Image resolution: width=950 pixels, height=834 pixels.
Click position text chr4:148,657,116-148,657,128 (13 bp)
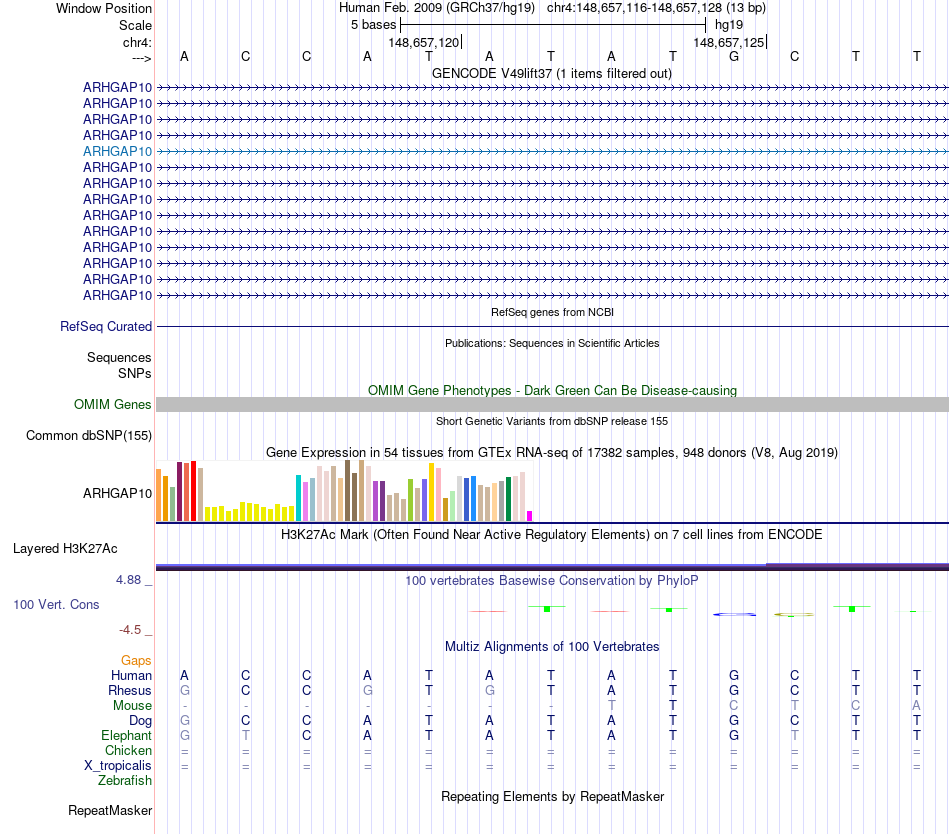click(x=656, y=8)
